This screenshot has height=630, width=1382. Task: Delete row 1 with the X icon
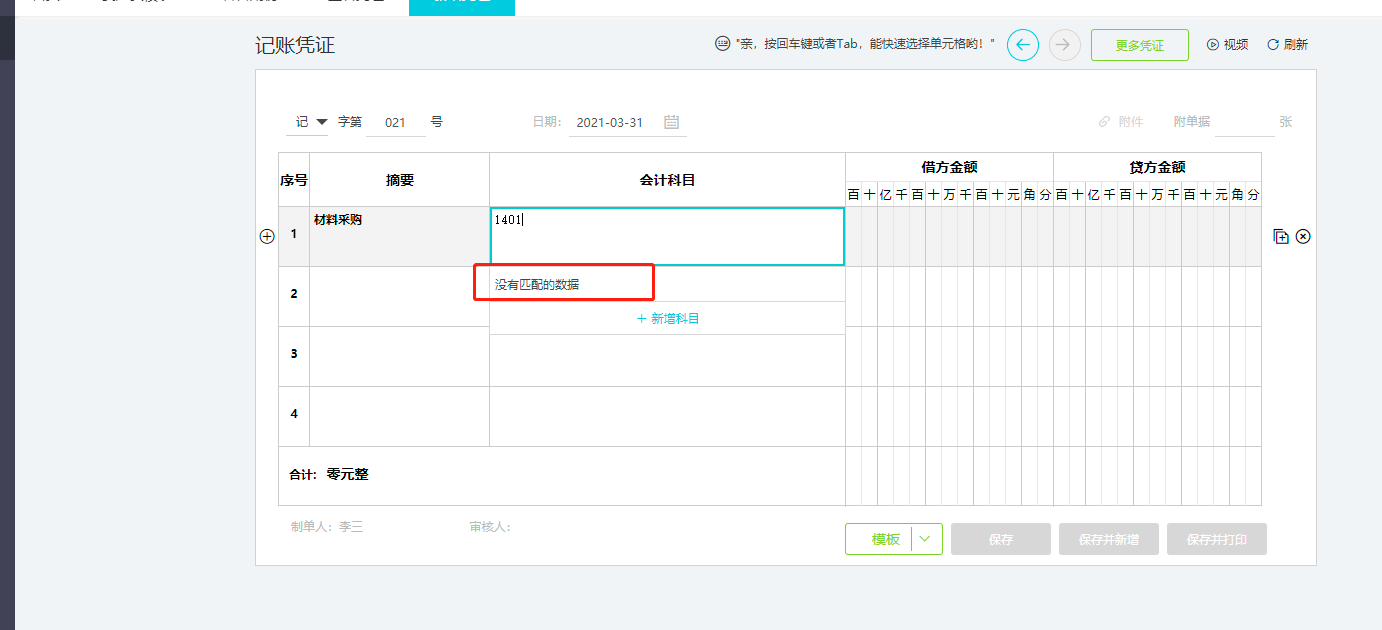point(1303,236)
